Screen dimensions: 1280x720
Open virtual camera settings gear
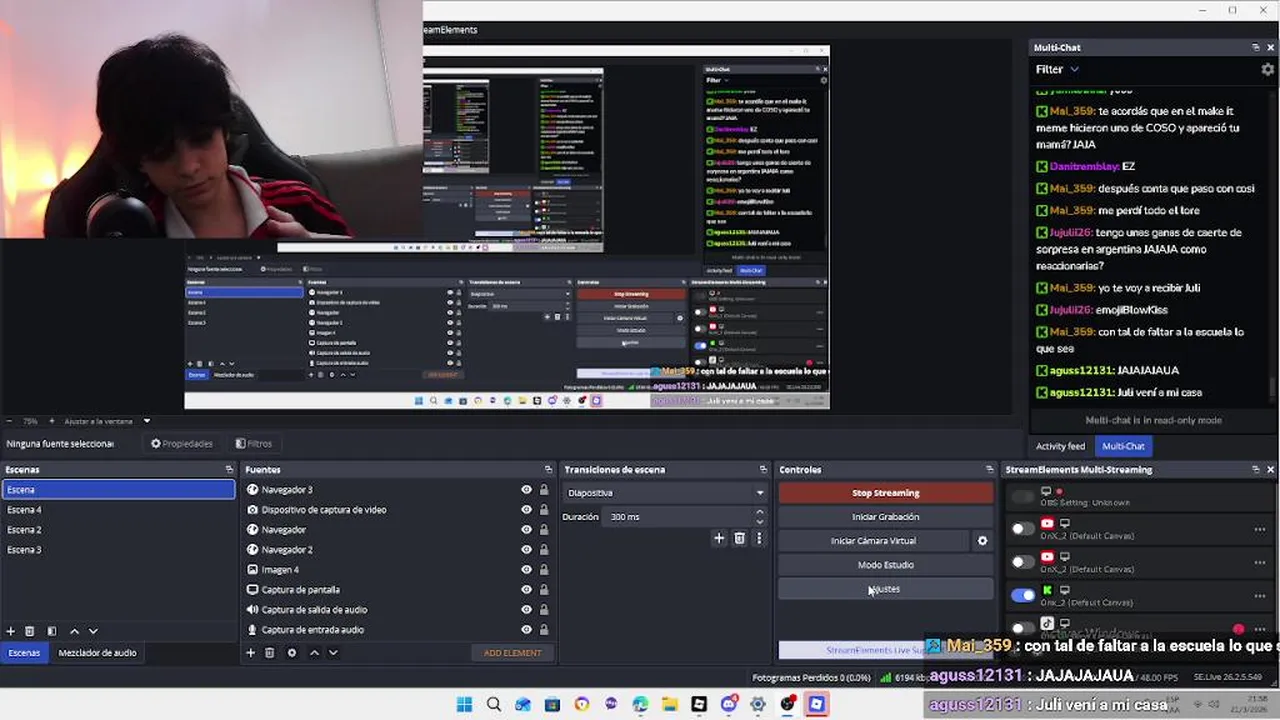982,541
